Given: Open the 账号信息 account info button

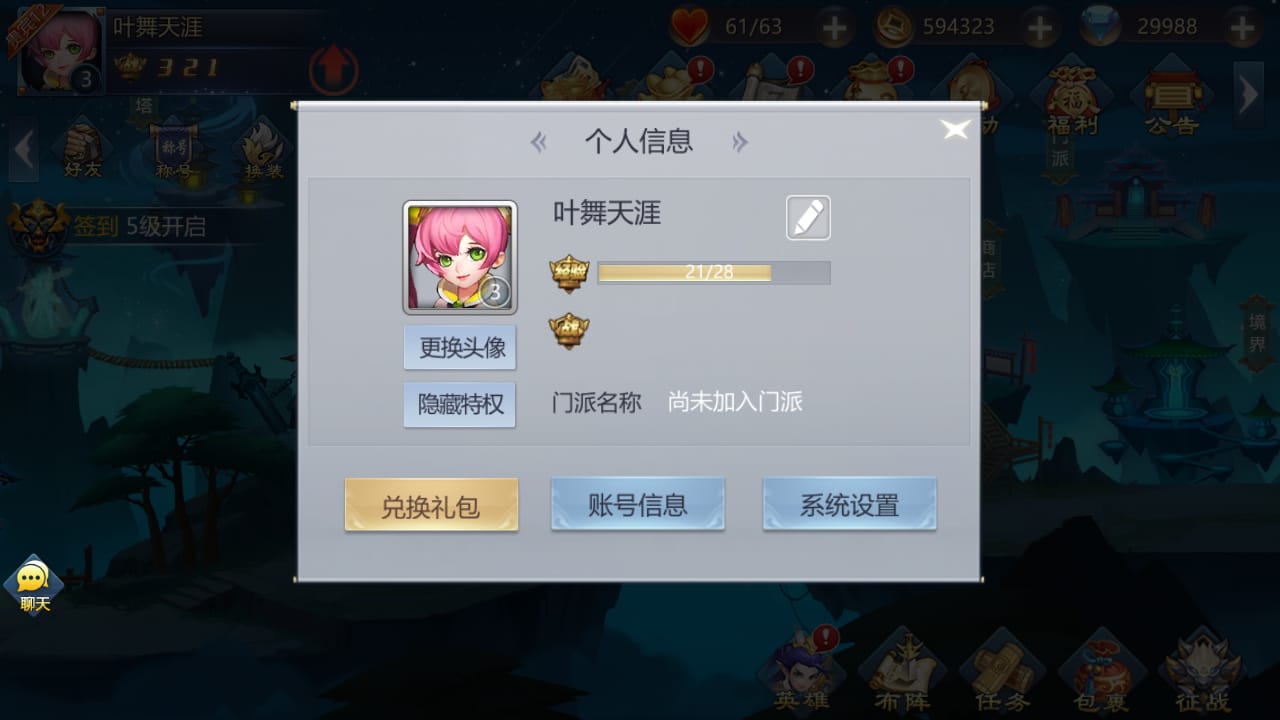Looking at the screenshot, I should click(638, 504).
